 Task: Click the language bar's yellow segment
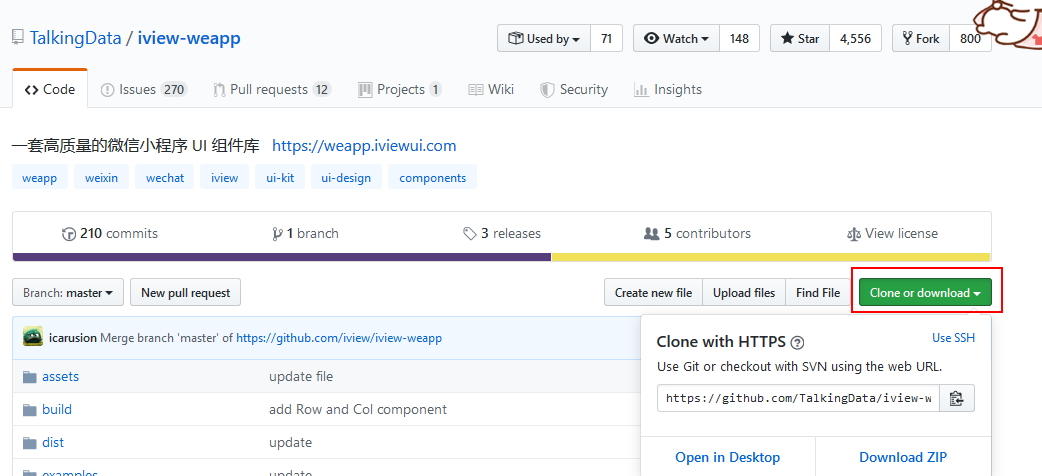[770, 257]
